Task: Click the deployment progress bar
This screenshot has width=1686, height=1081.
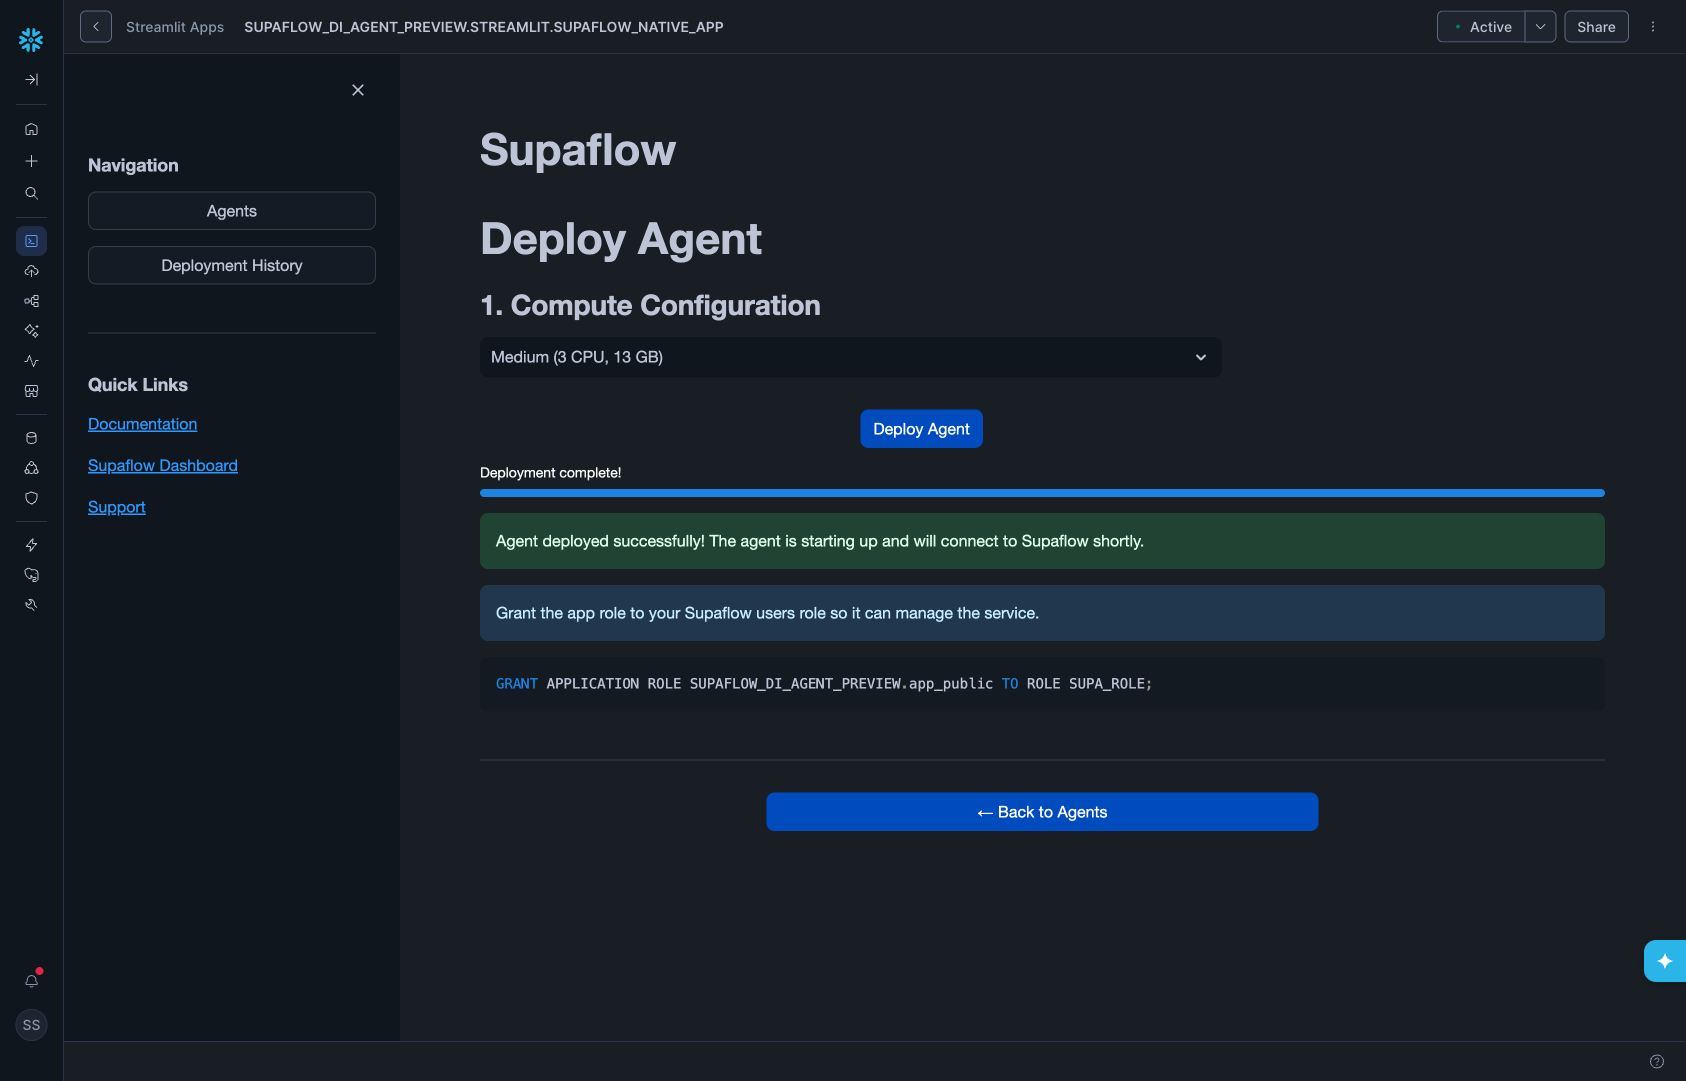Action: [x=1042, y=493]
